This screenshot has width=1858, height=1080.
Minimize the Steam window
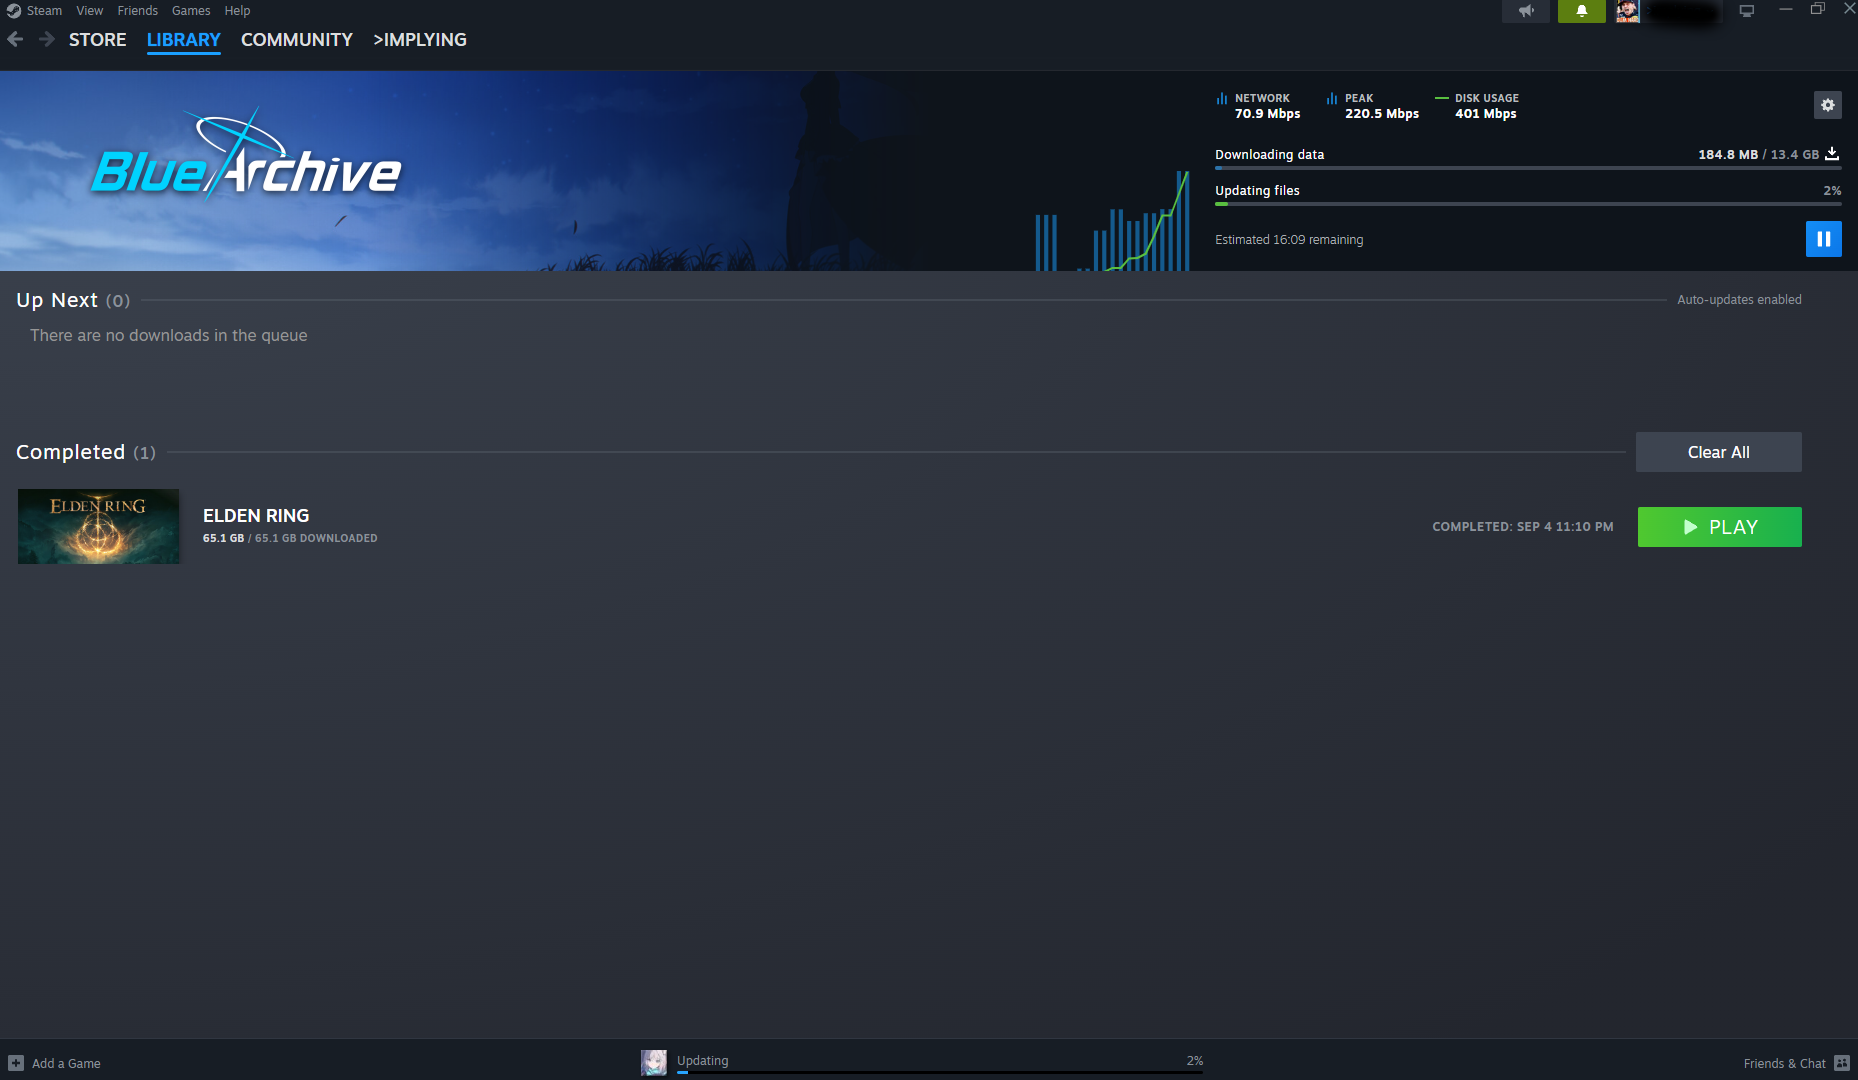(1785, 9)
